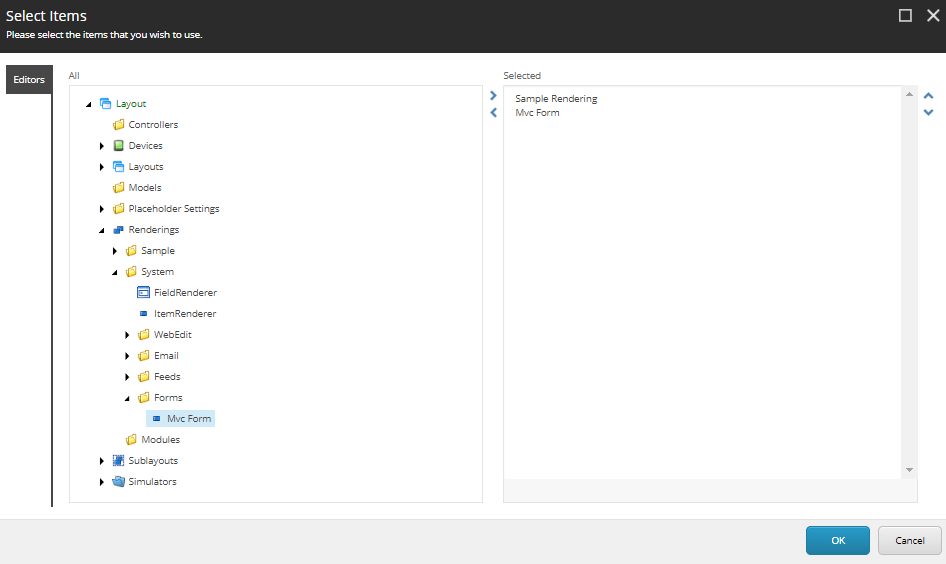The height and width of the screenshot is (564, 946).
Task: Collapse the Renderings node
Action: [x=101, y=230]
